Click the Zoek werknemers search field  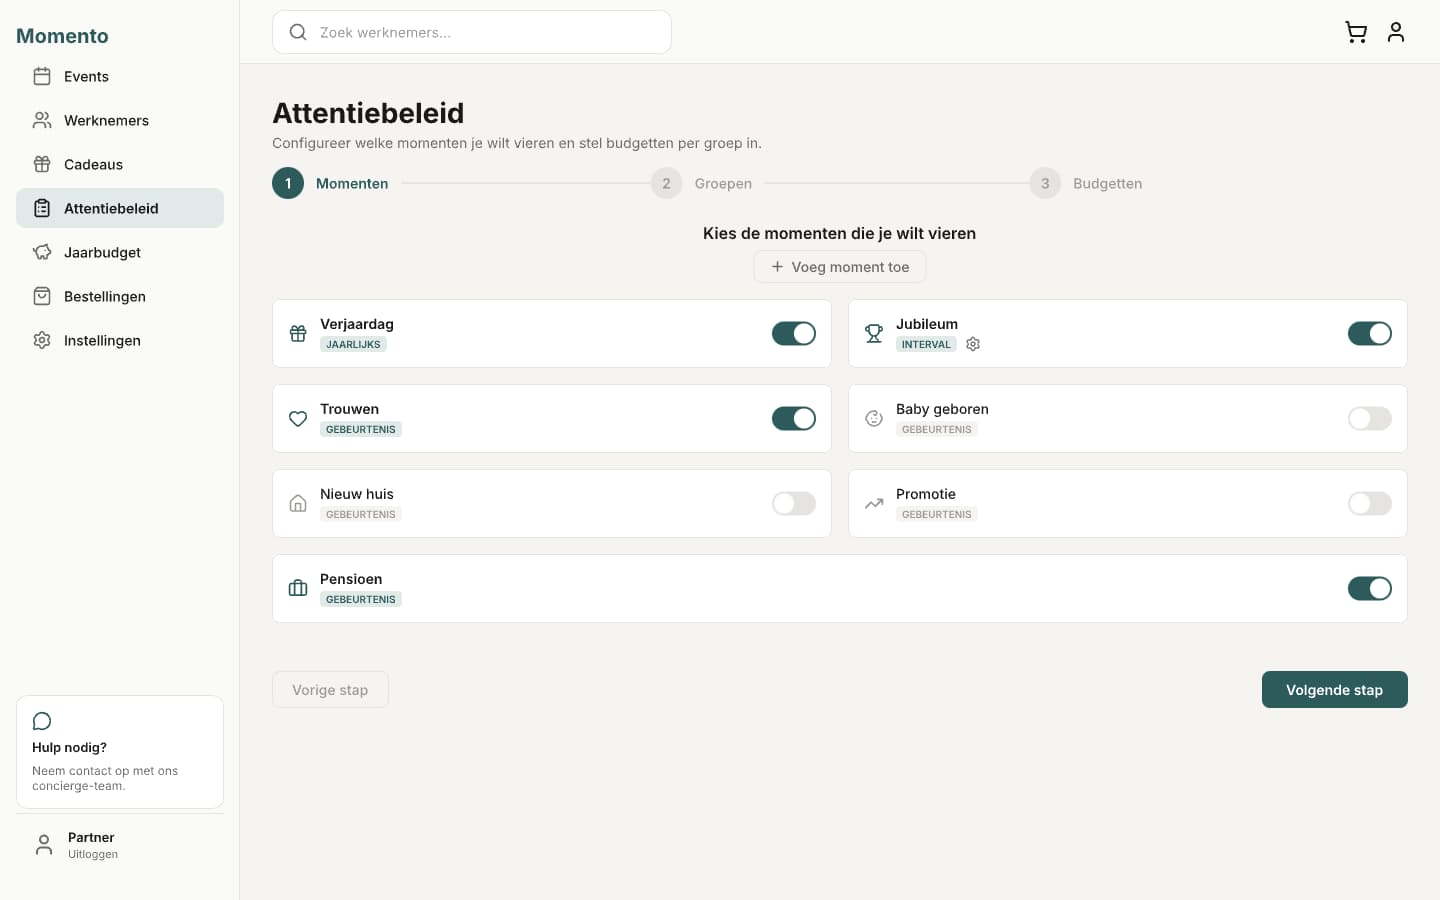point(471,32)
